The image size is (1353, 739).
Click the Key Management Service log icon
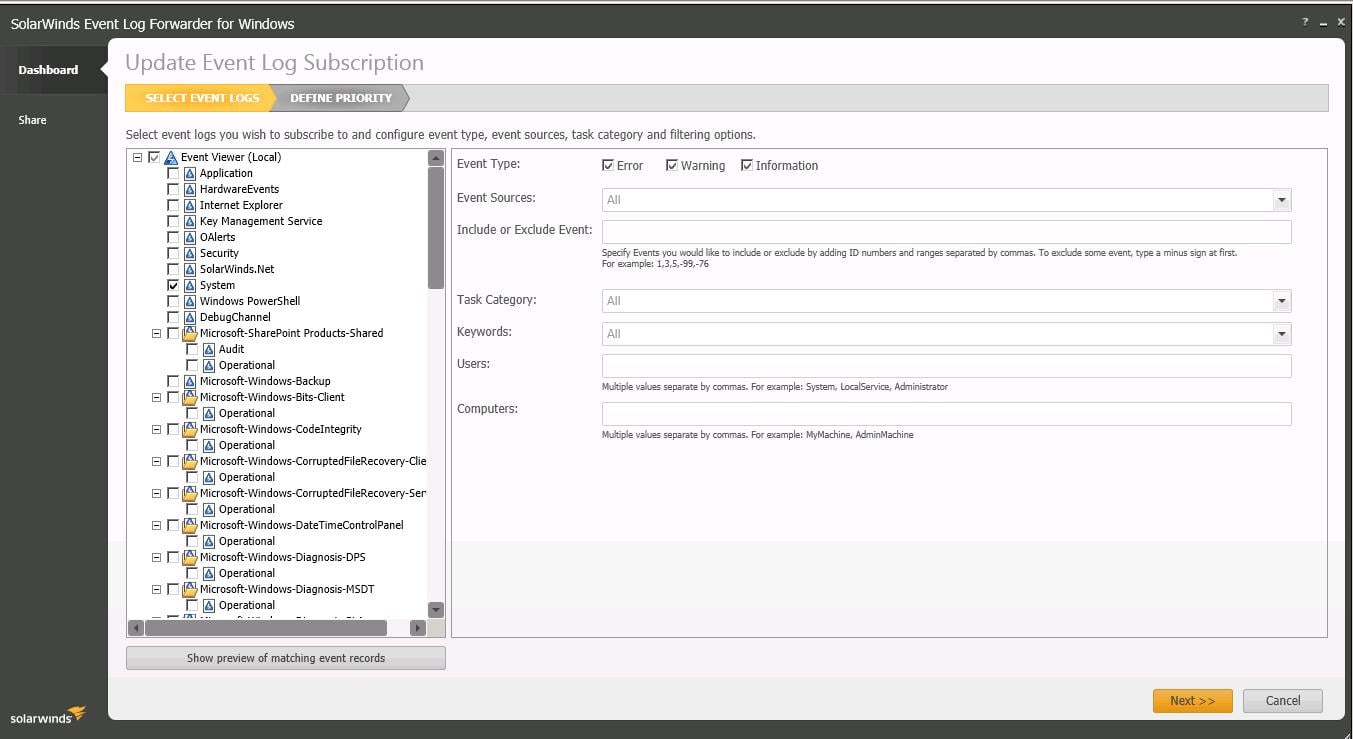(x=190, y=221)
